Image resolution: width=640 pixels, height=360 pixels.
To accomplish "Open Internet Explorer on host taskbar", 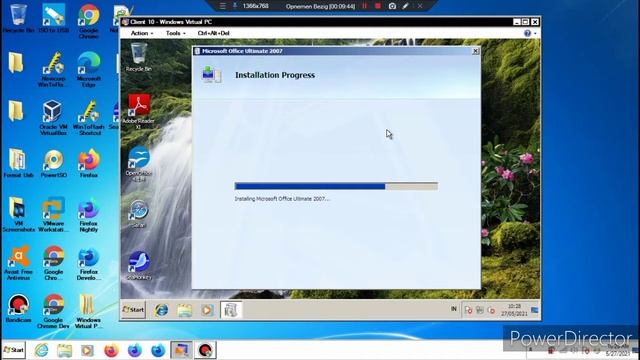I will pyautogui.click(x=41, y=350).
